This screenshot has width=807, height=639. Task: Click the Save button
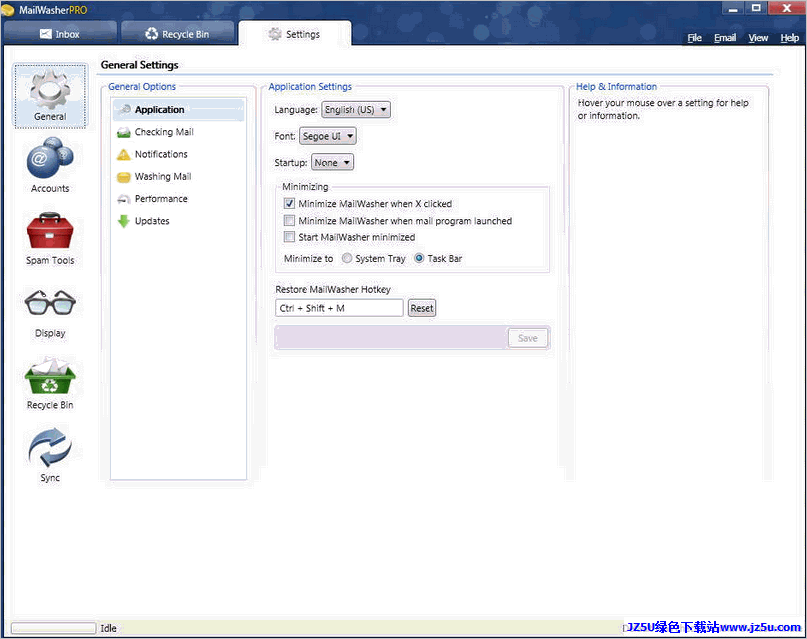(x=528, y=338)
